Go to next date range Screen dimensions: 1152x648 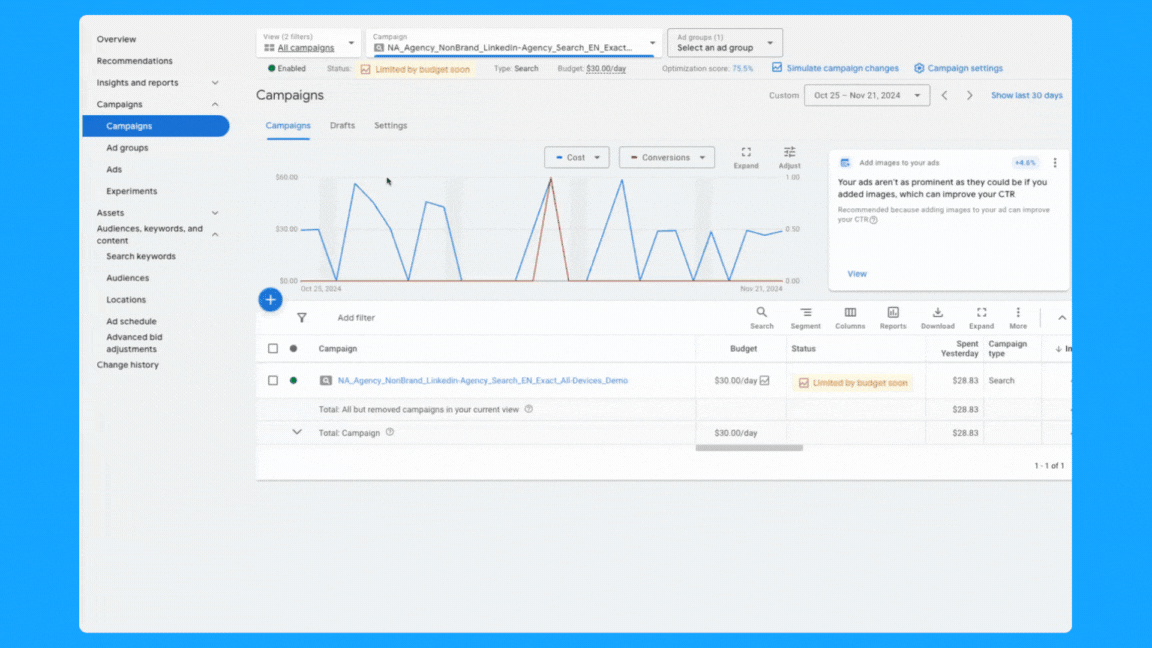coord(970,96)
